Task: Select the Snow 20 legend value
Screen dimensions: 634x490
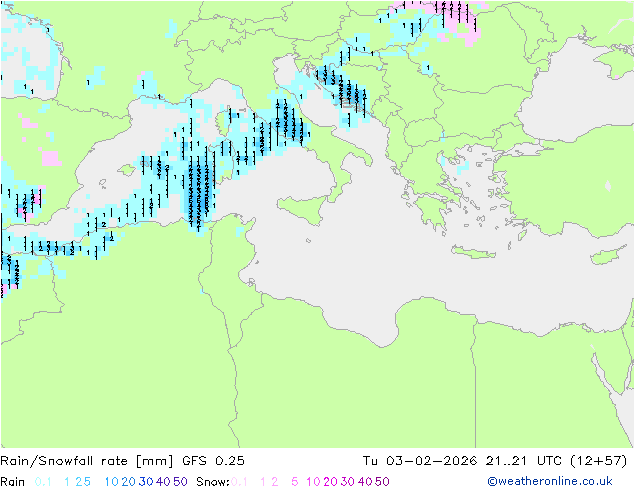Action: pyautogui.click(x=330, y=482)
